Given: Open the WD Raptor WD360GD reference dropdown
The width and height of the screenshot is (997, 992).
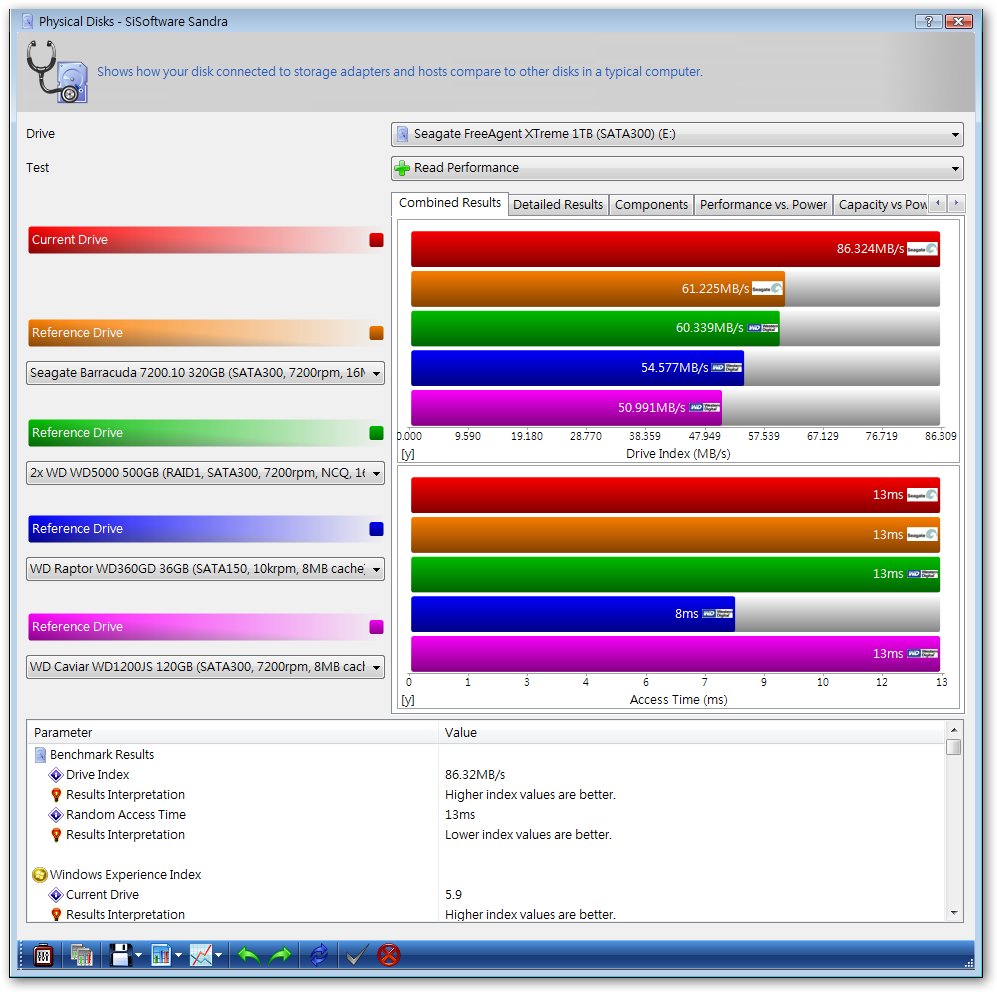Looking at the screenshot, I should pyautogui.click(x=205, y=569).
